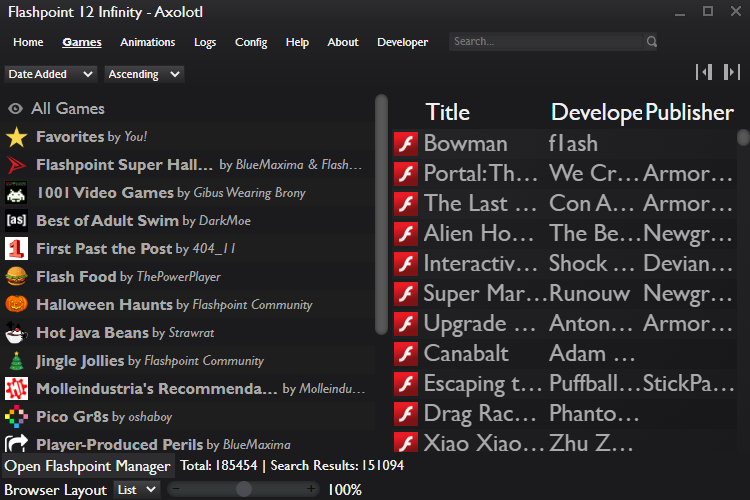Image resolution: width=750 pixels, height=500 pixels.
Task: Open the Date Added sort dropdown
Action: click(x=51, y=74)
